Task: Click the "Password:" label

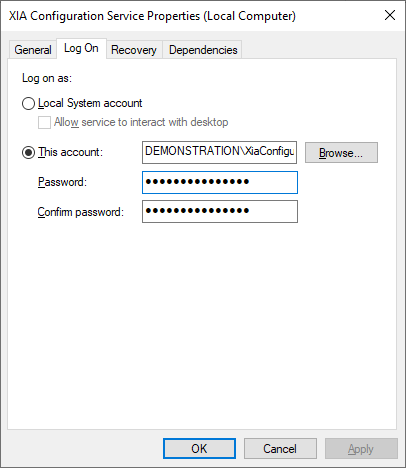Action: (62, 182)
